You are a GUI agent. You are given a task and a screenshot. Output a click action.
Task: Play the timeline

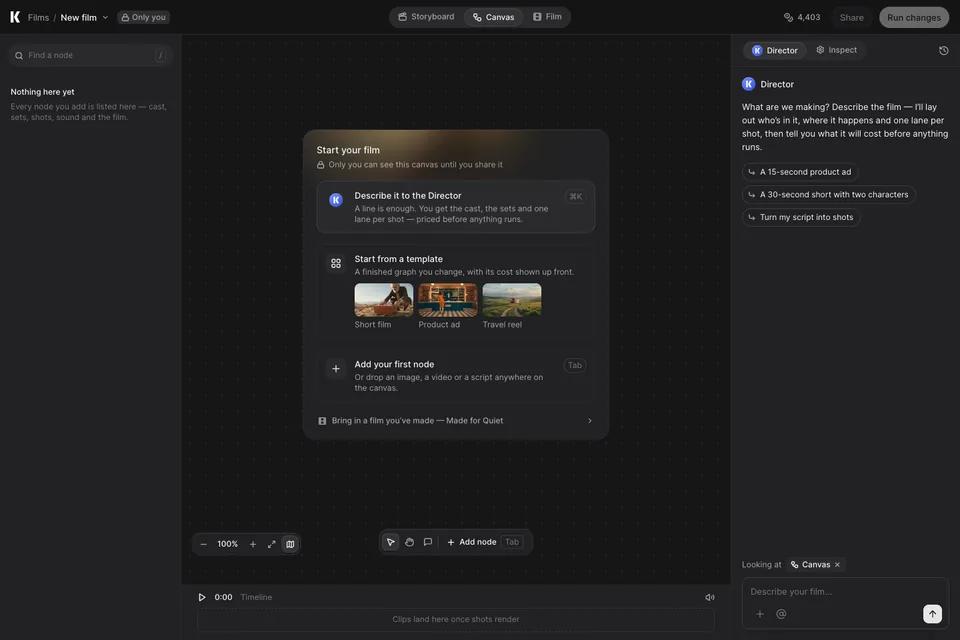pyautogui.click(x=201, y=597)
